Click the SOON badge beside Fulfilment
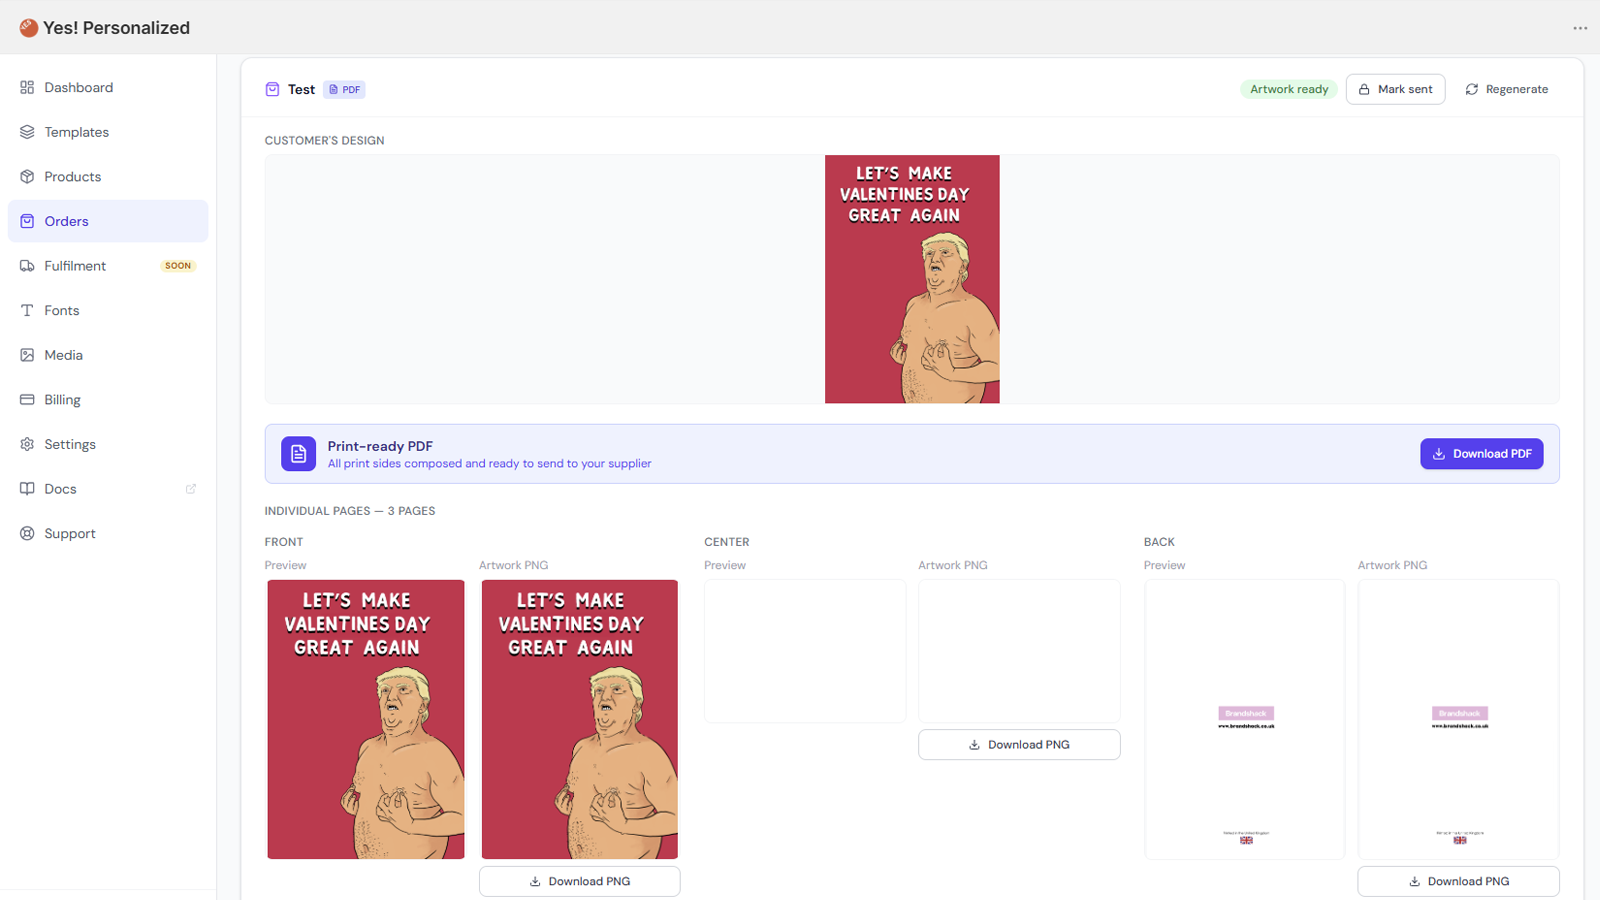Viewport: 1600px width, 900px height. pos(178,266)
